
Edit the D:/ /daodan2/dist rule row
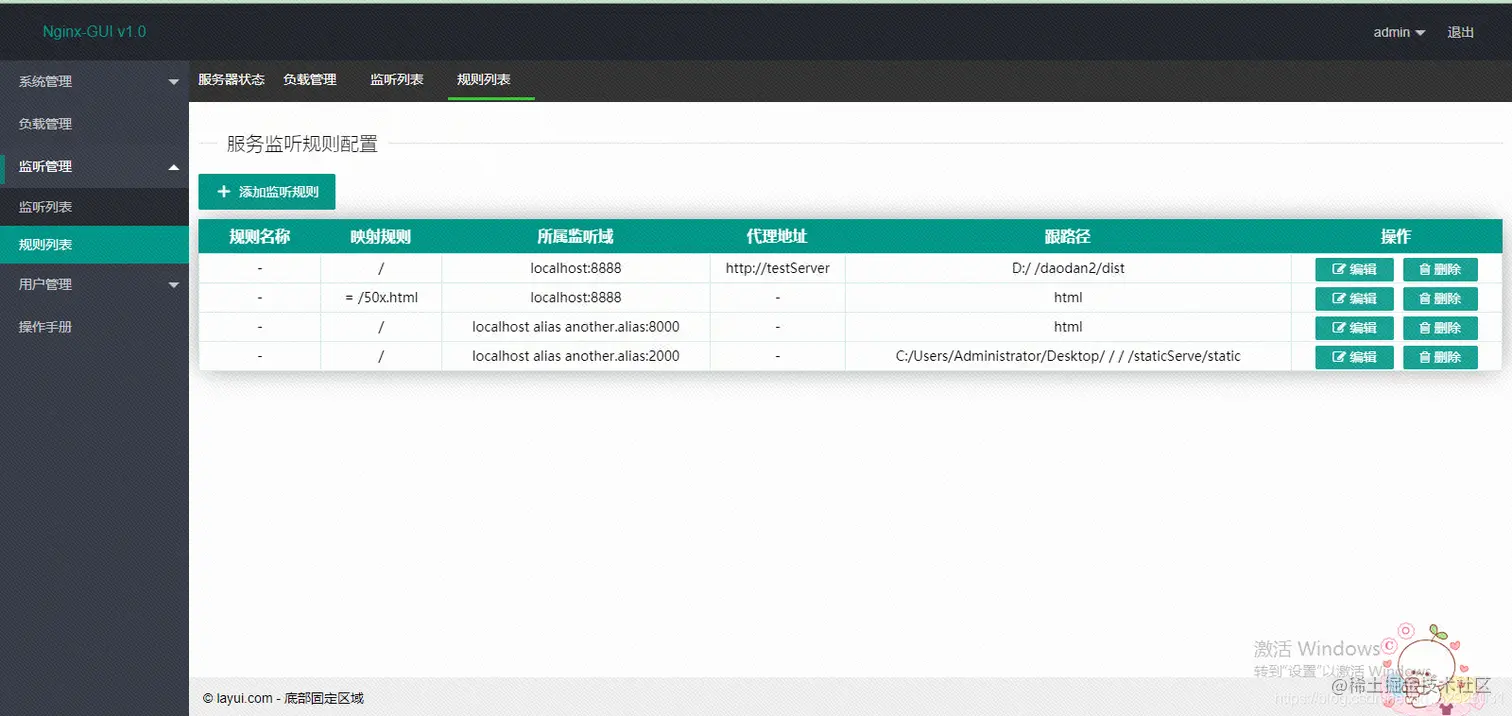point(1354,270)
